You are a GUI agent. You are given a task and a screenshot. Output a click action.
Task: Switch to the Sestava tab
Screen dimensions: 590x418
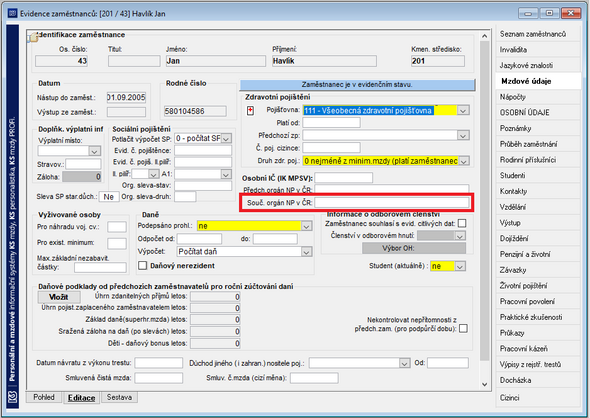(x=119, y=397)
